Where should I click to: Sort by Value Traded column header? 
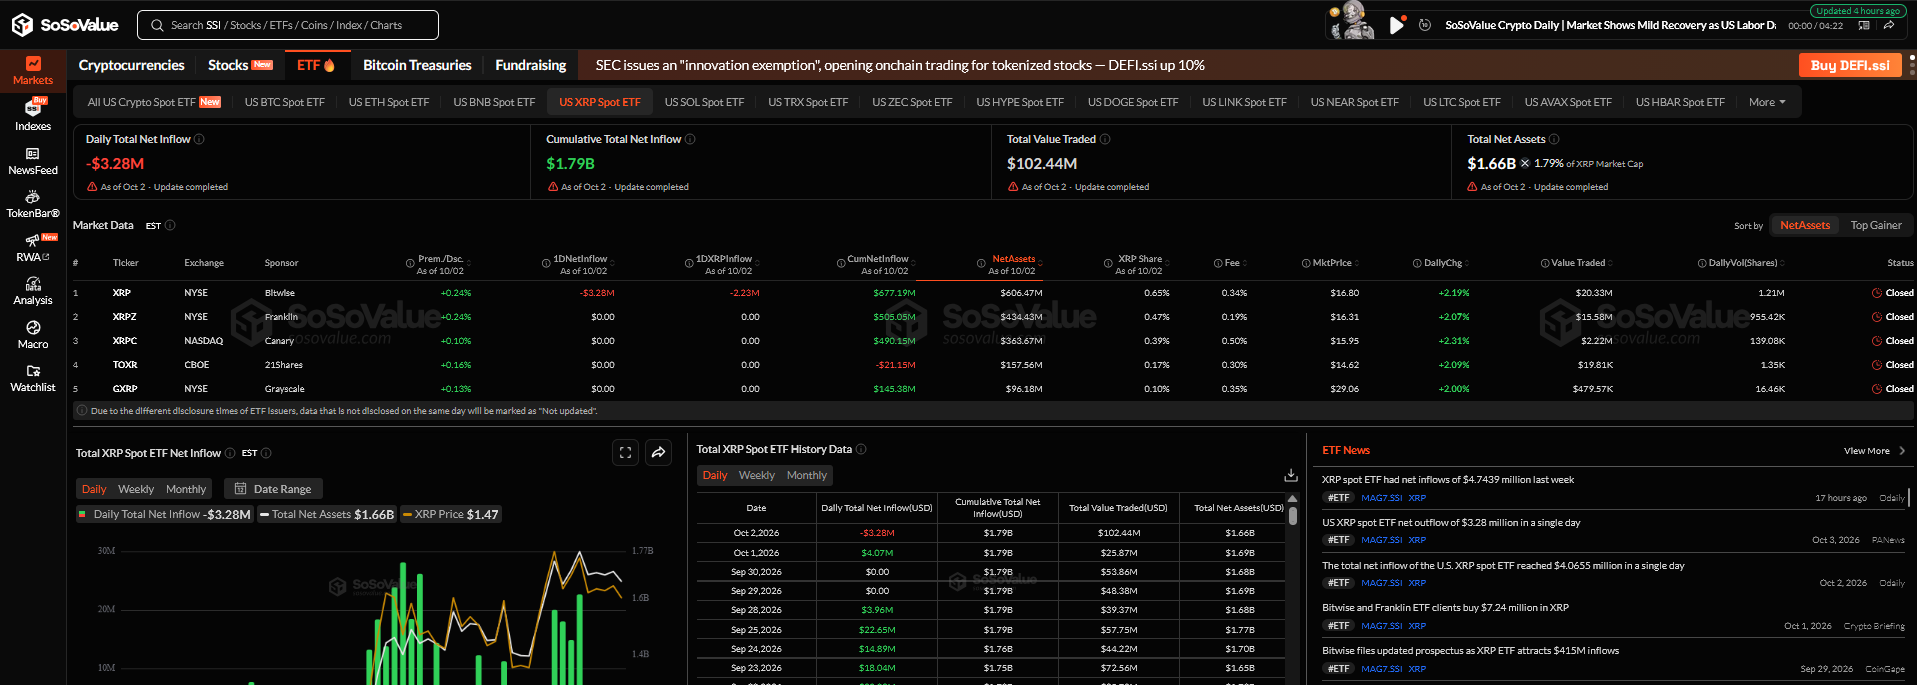(1577, 263)
